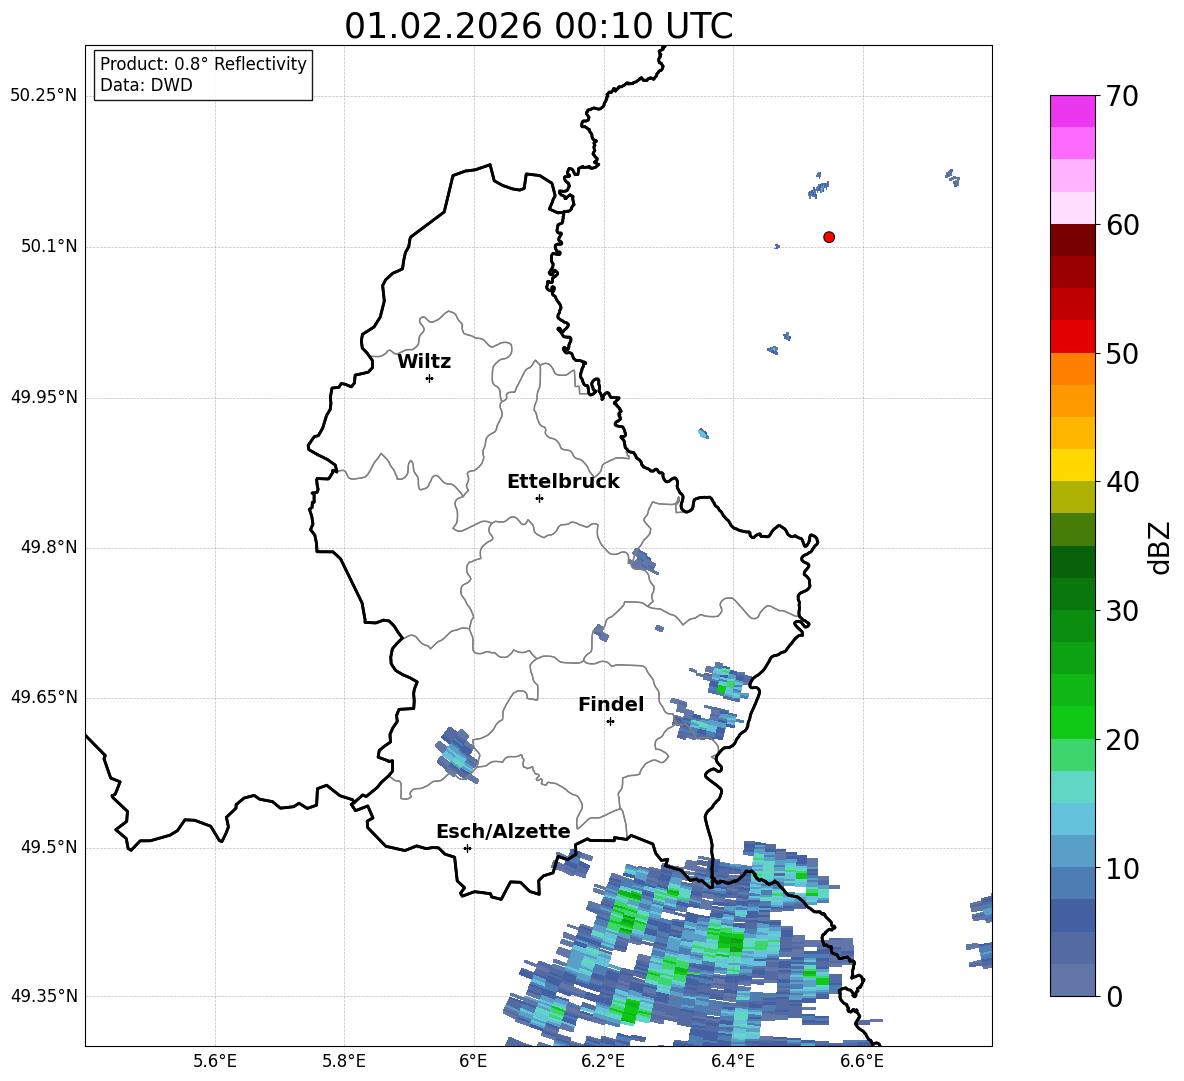Viewport: 1184px width, 1081px height.
Task: Click the 0 tick on the colorbar
Action: 1114,996
